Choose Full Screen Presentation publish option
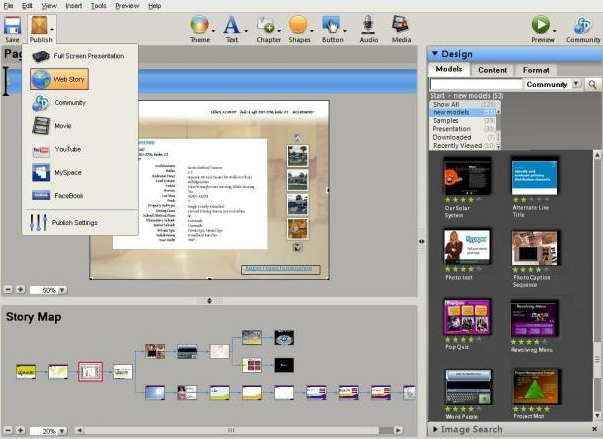The image size is (603, 439). click(78, 56)
